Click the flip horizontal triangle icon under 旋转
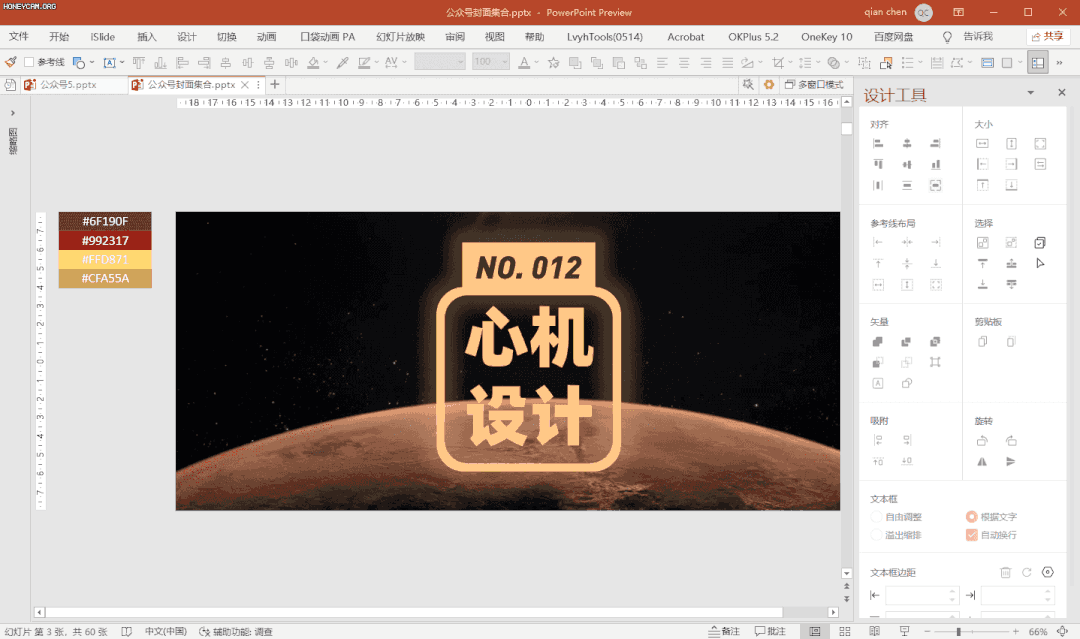 point(982,461)
